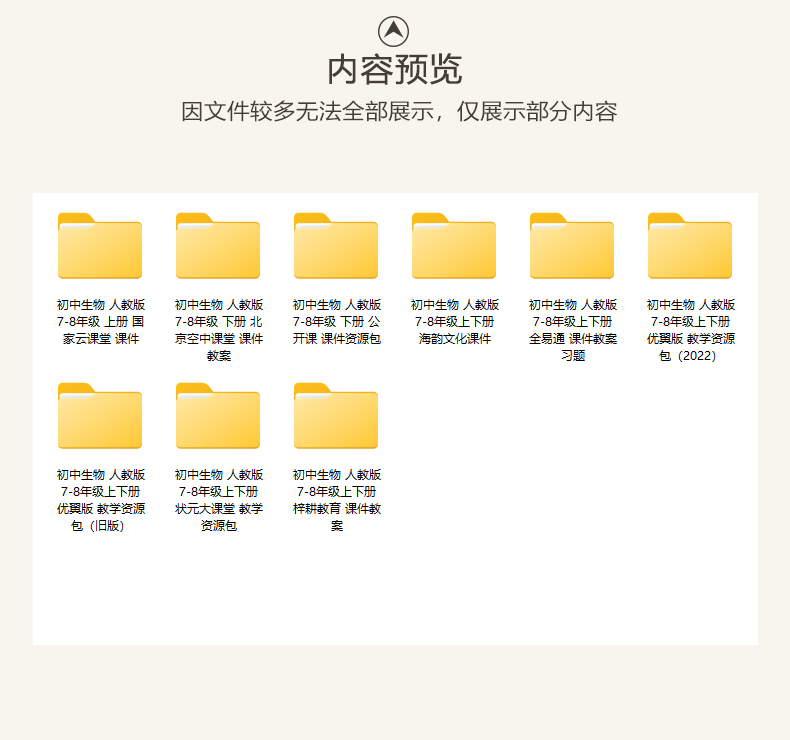Open the 北京空中课堂 课件教案 folder icon
Screen dimensions: 790x740
(x=218, y=246)
